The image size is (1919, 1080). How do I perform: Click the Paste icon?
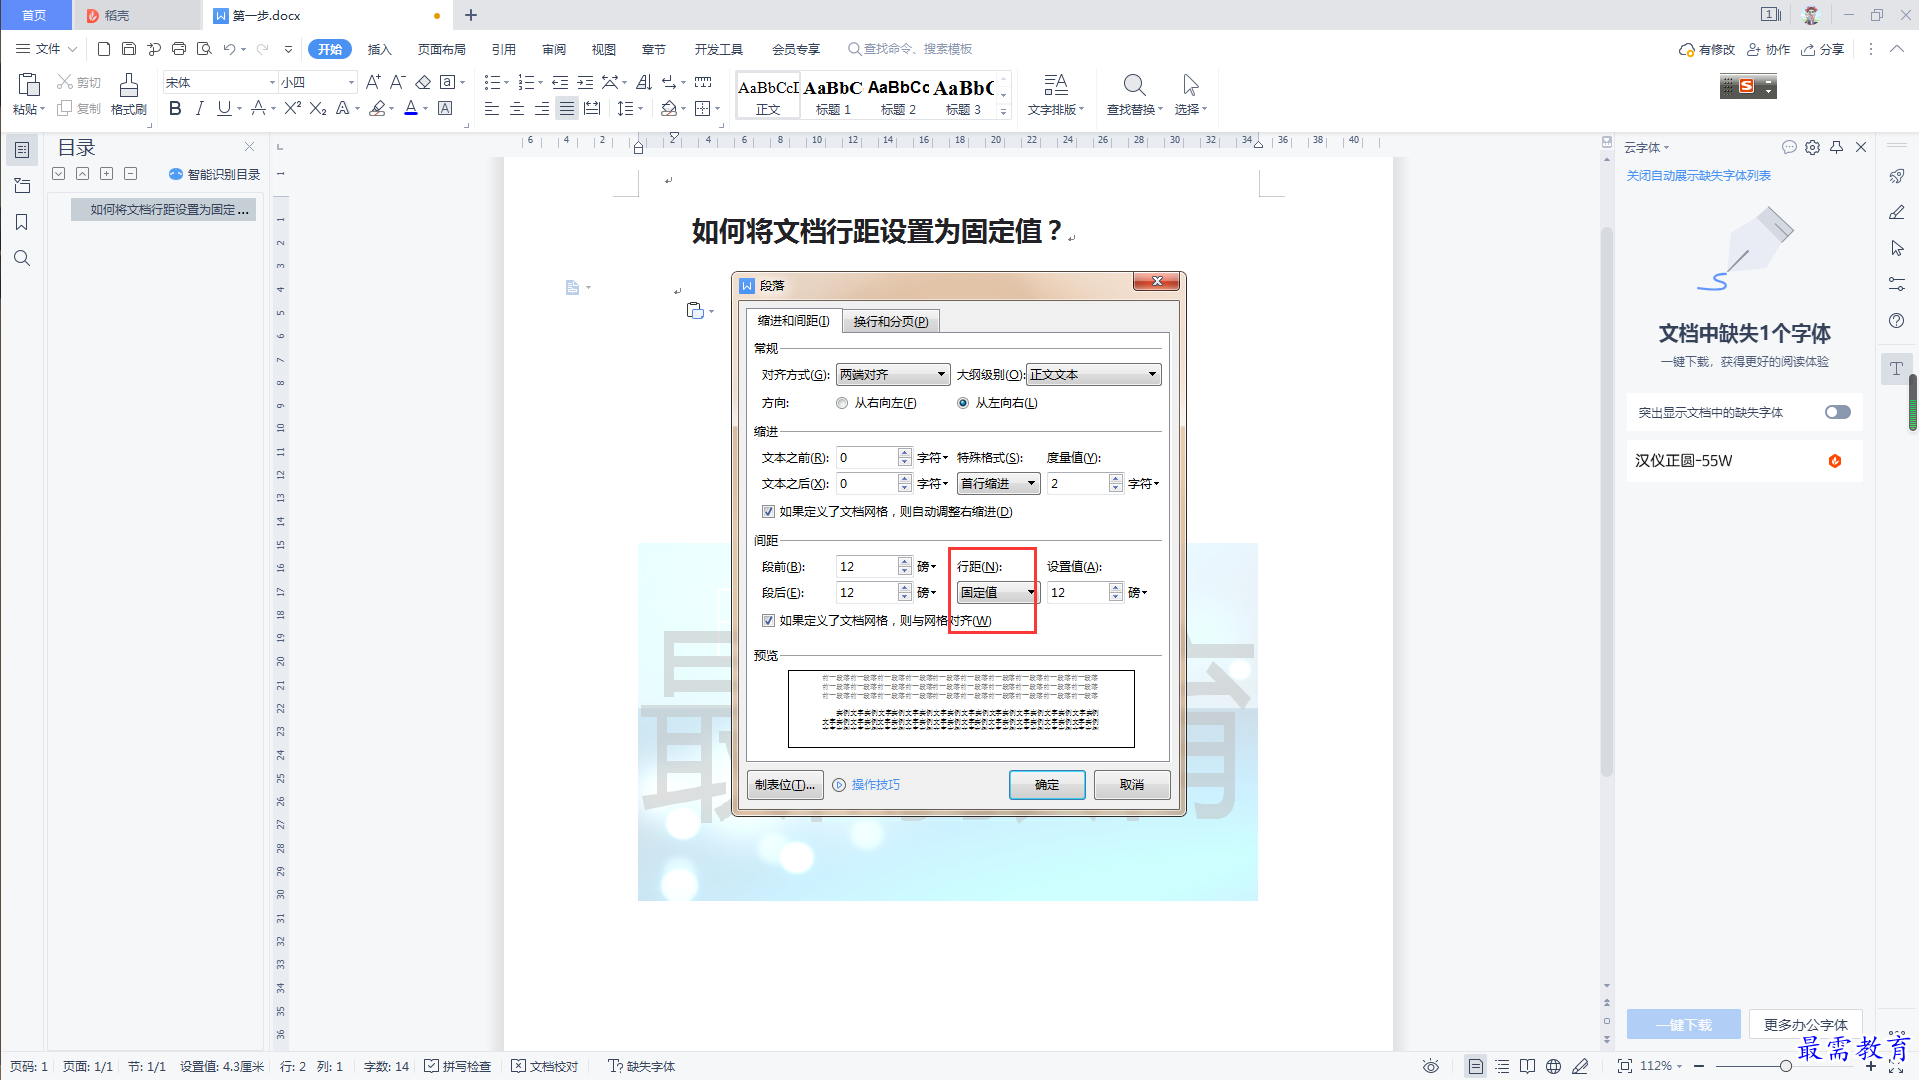[x=28, y=85]
